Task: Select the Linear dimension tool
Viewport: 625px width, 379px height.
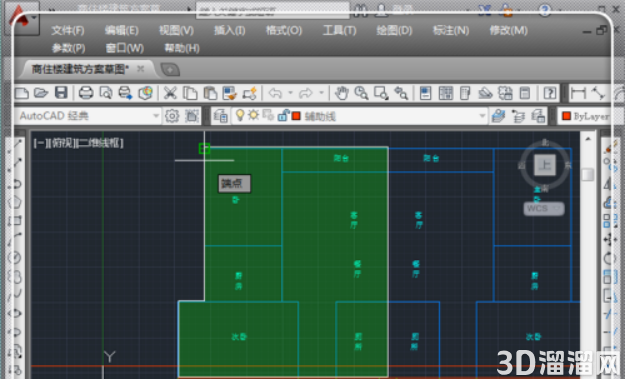Action: click(578, 93)
